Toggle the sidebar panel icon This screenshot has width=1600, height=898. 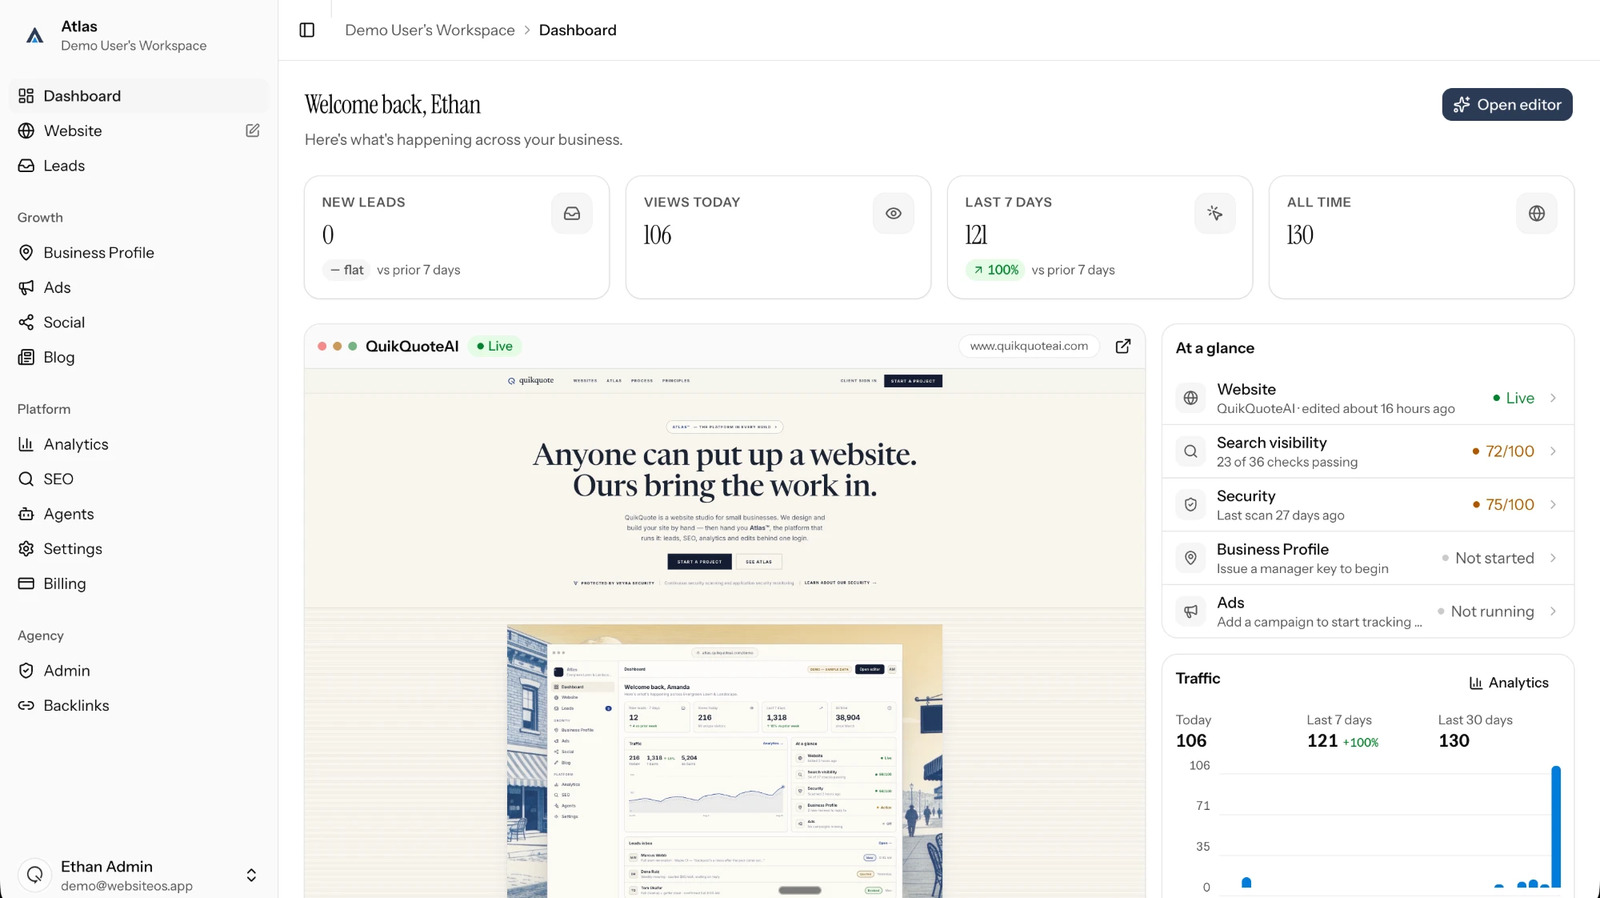[307, 30]
